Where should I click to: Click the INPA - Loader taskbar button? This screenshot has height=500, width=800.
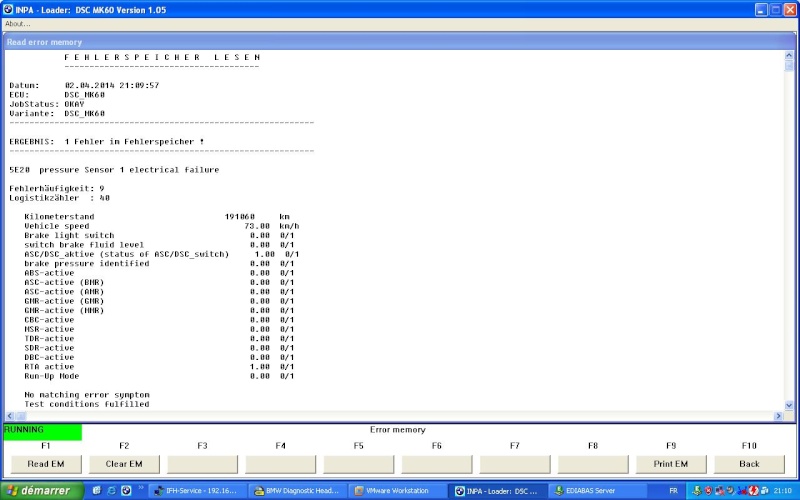coord(497,491)
